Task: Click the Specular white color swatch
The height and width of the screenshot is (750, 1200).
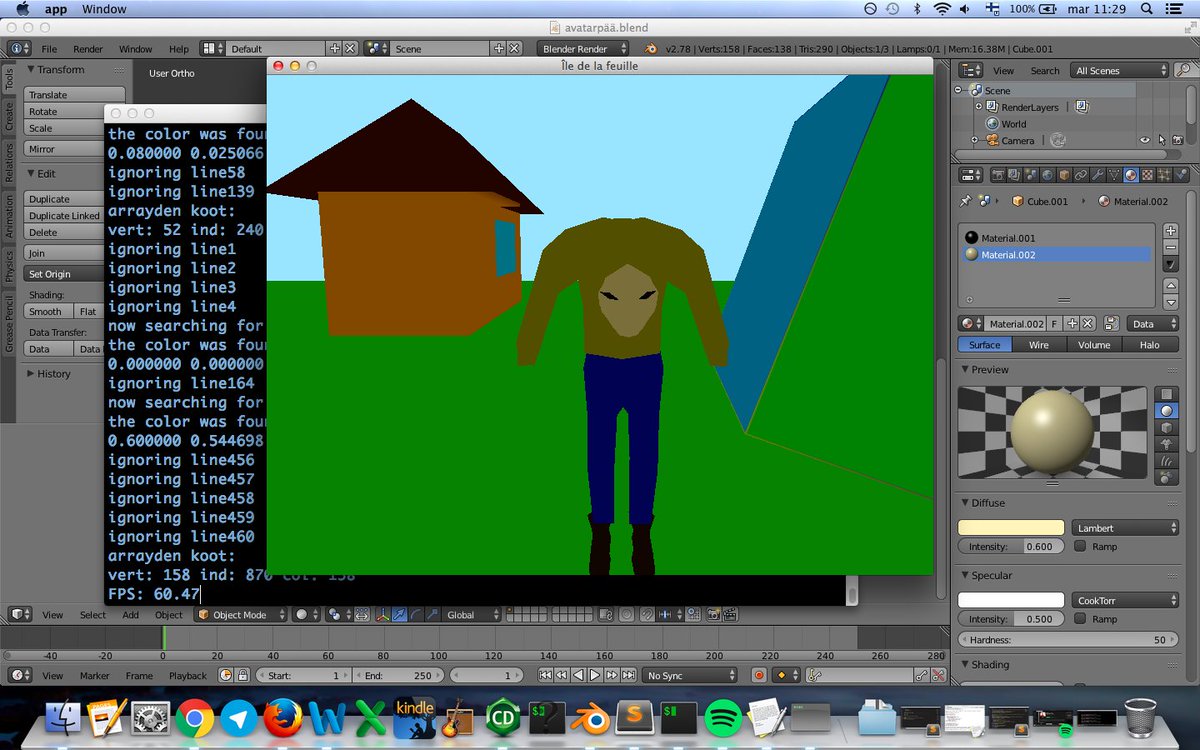Action: pos(1011,600)
